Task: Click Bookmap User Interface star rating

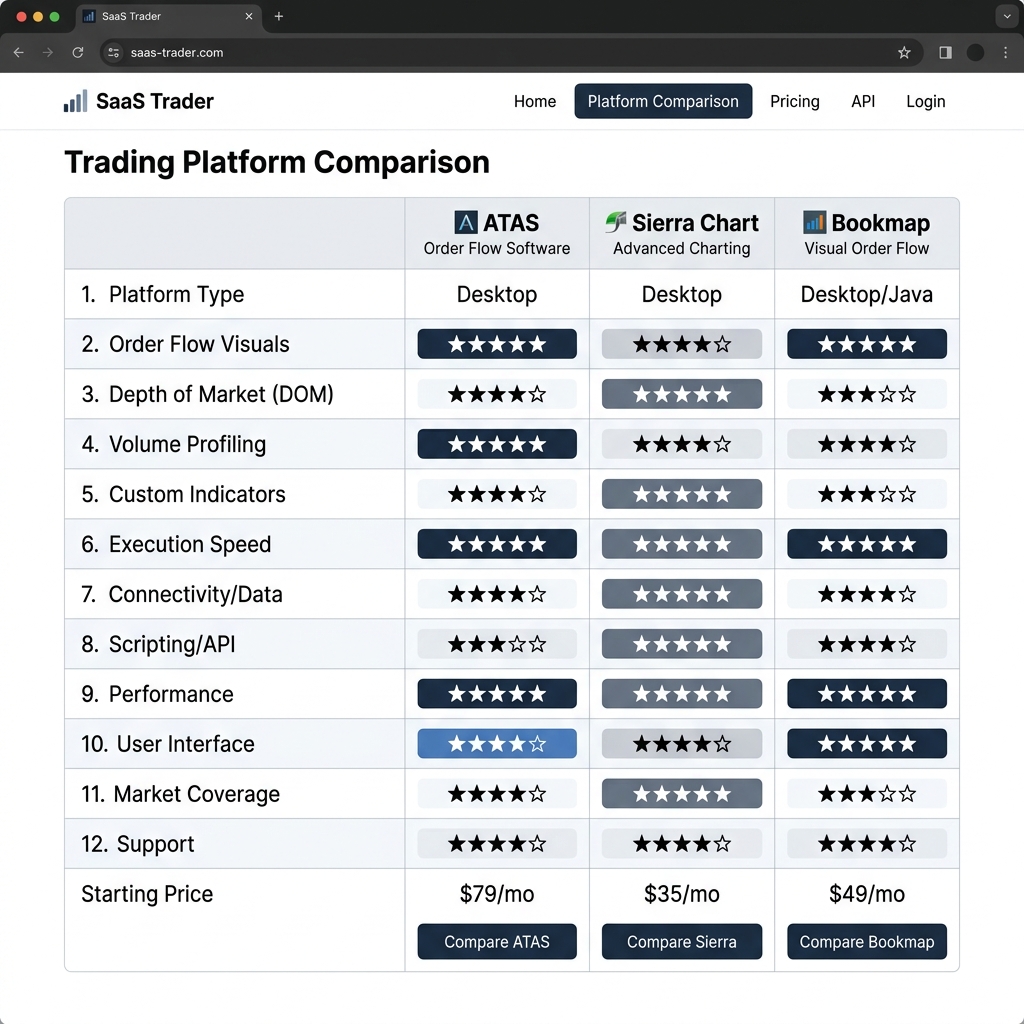Action: tap(867, 743)
